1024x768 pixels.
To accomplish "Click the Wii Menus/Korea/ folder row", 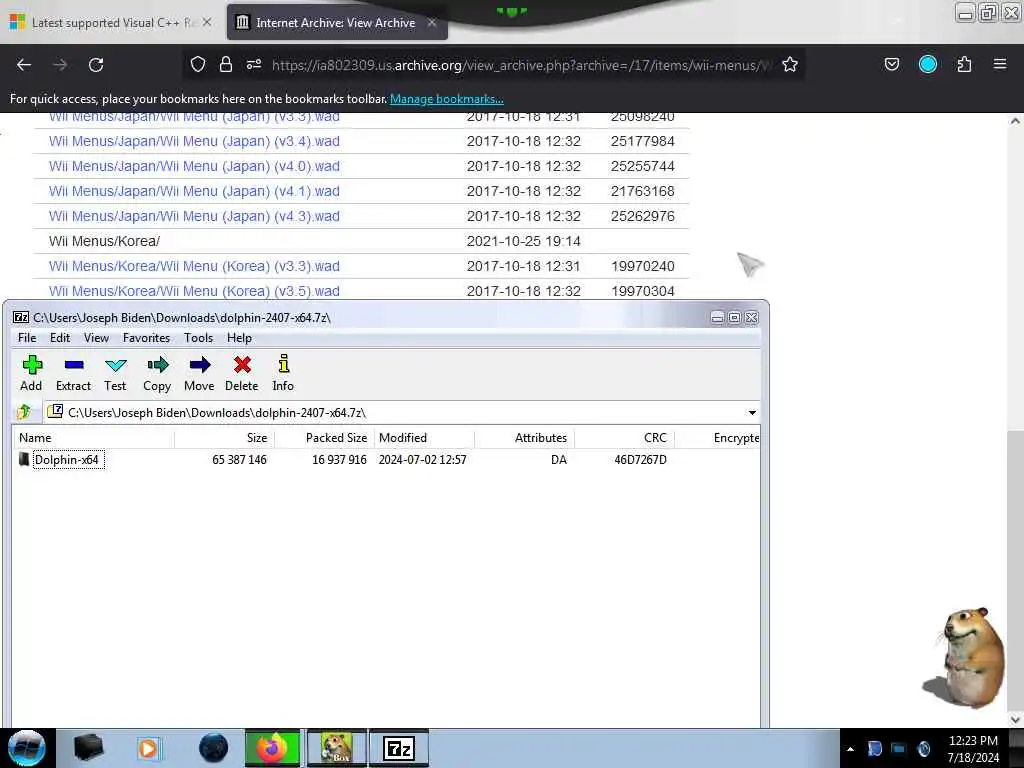I will pyautogui.click(x=361, y=241).
